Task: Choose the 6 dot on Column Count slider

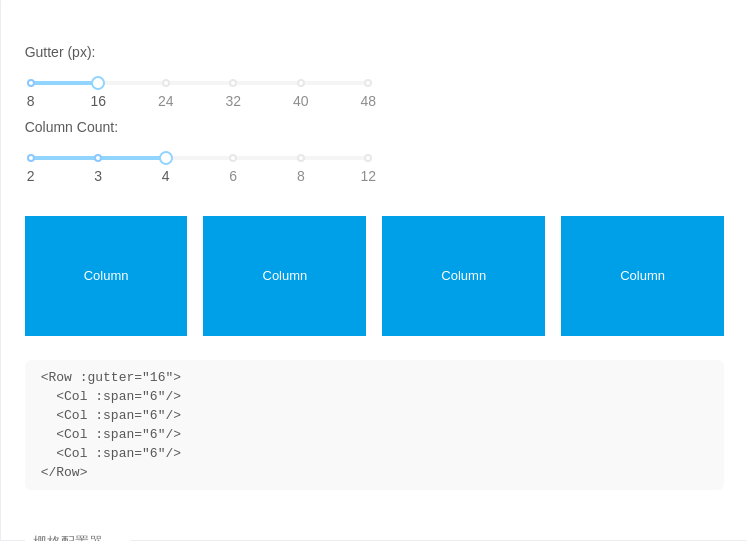Action: [233, 158]
